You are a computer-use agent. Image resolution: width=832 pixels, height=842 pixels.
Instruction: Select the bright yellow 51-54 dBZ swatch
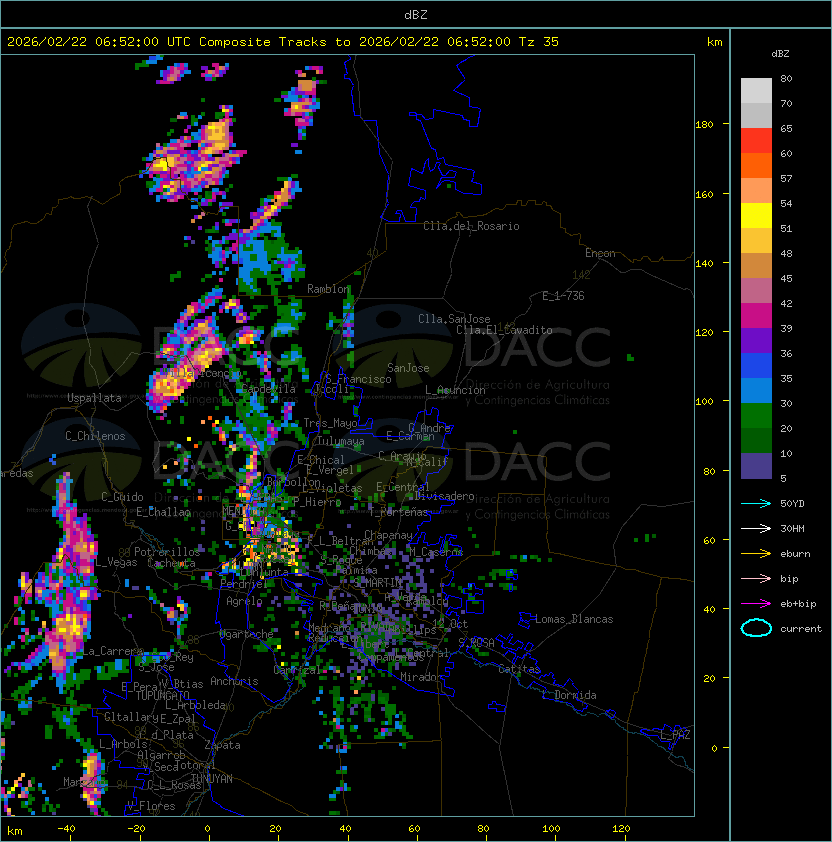[x=756, y=216]
